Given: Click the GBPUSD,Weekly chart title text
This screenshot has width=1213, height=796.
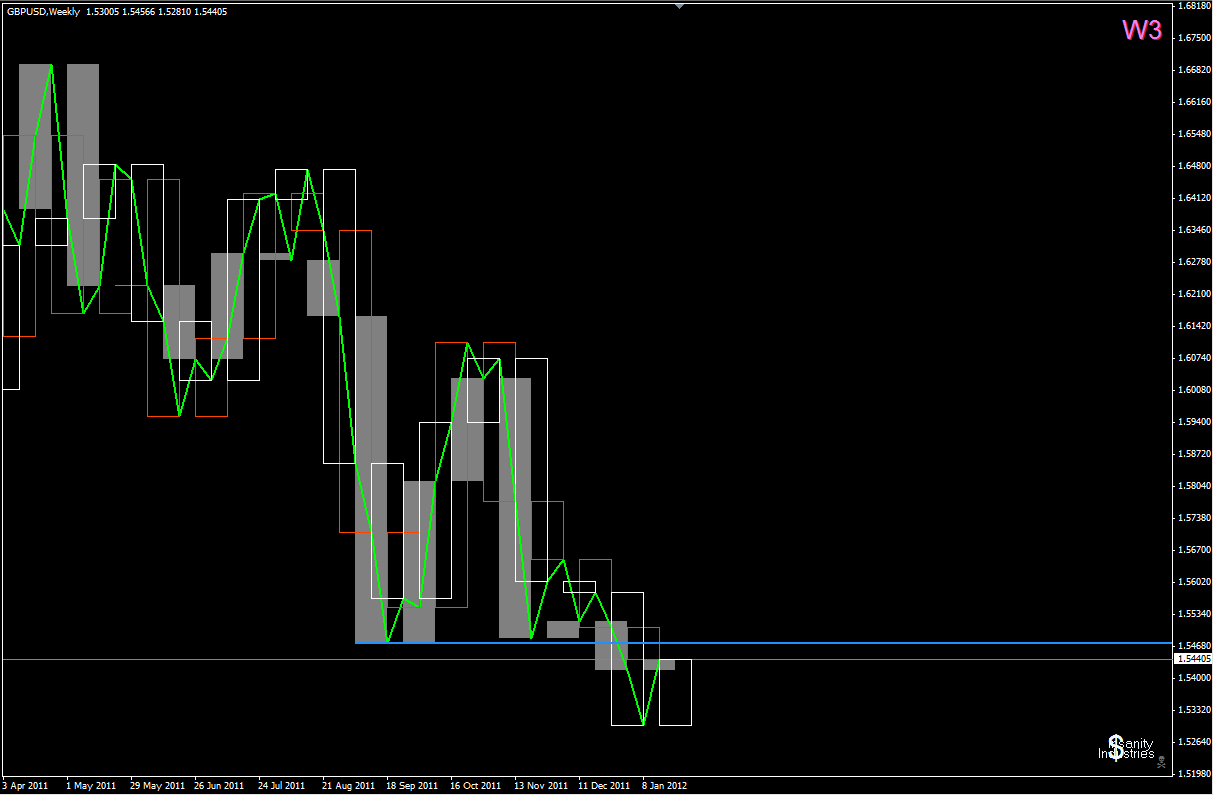Looking at the screenshot, I should pyautogui.click(x=42, y=12).
